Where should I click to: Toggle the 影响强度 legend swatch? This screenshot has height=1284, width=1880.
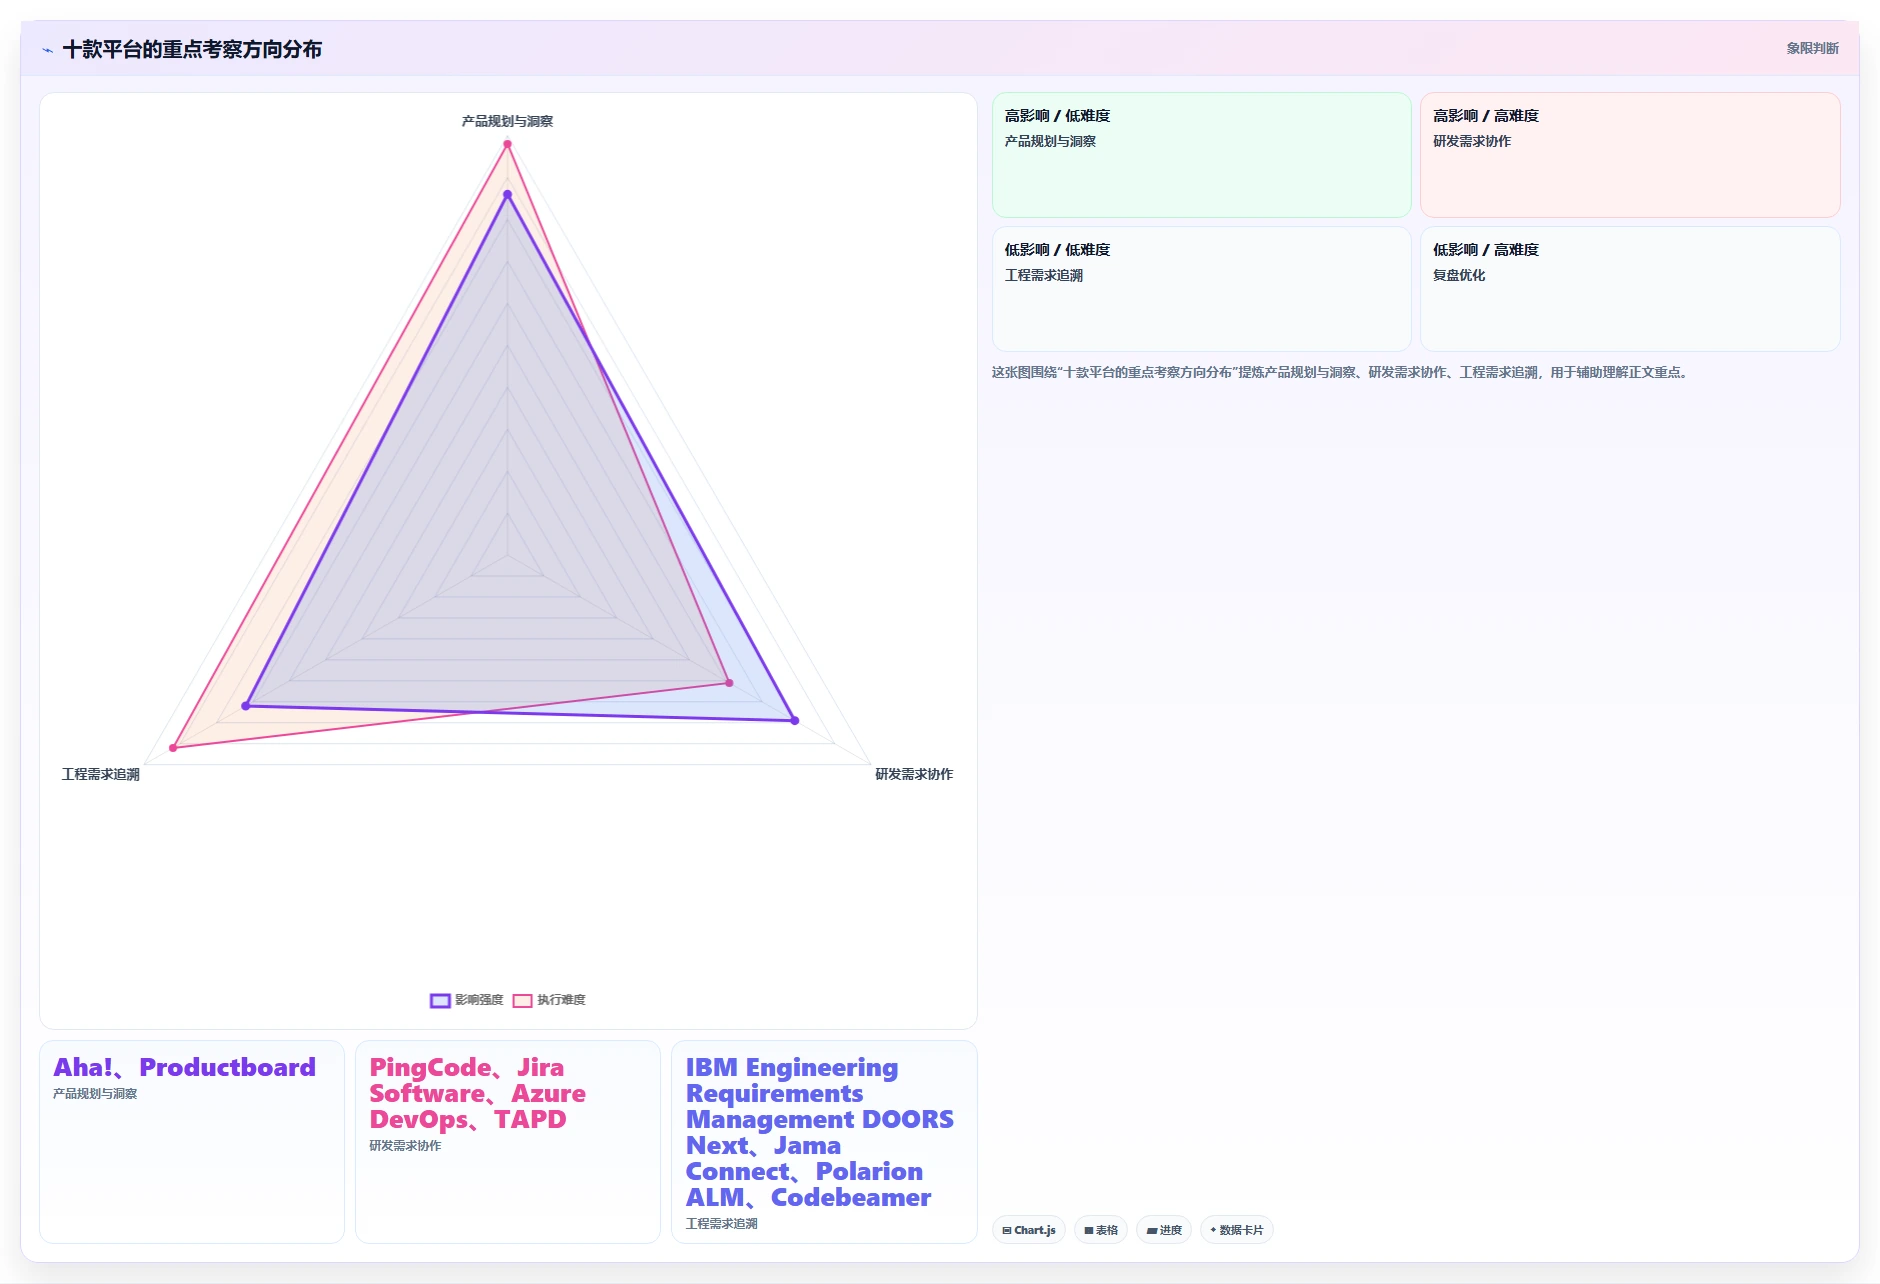tap(440, 1000)
